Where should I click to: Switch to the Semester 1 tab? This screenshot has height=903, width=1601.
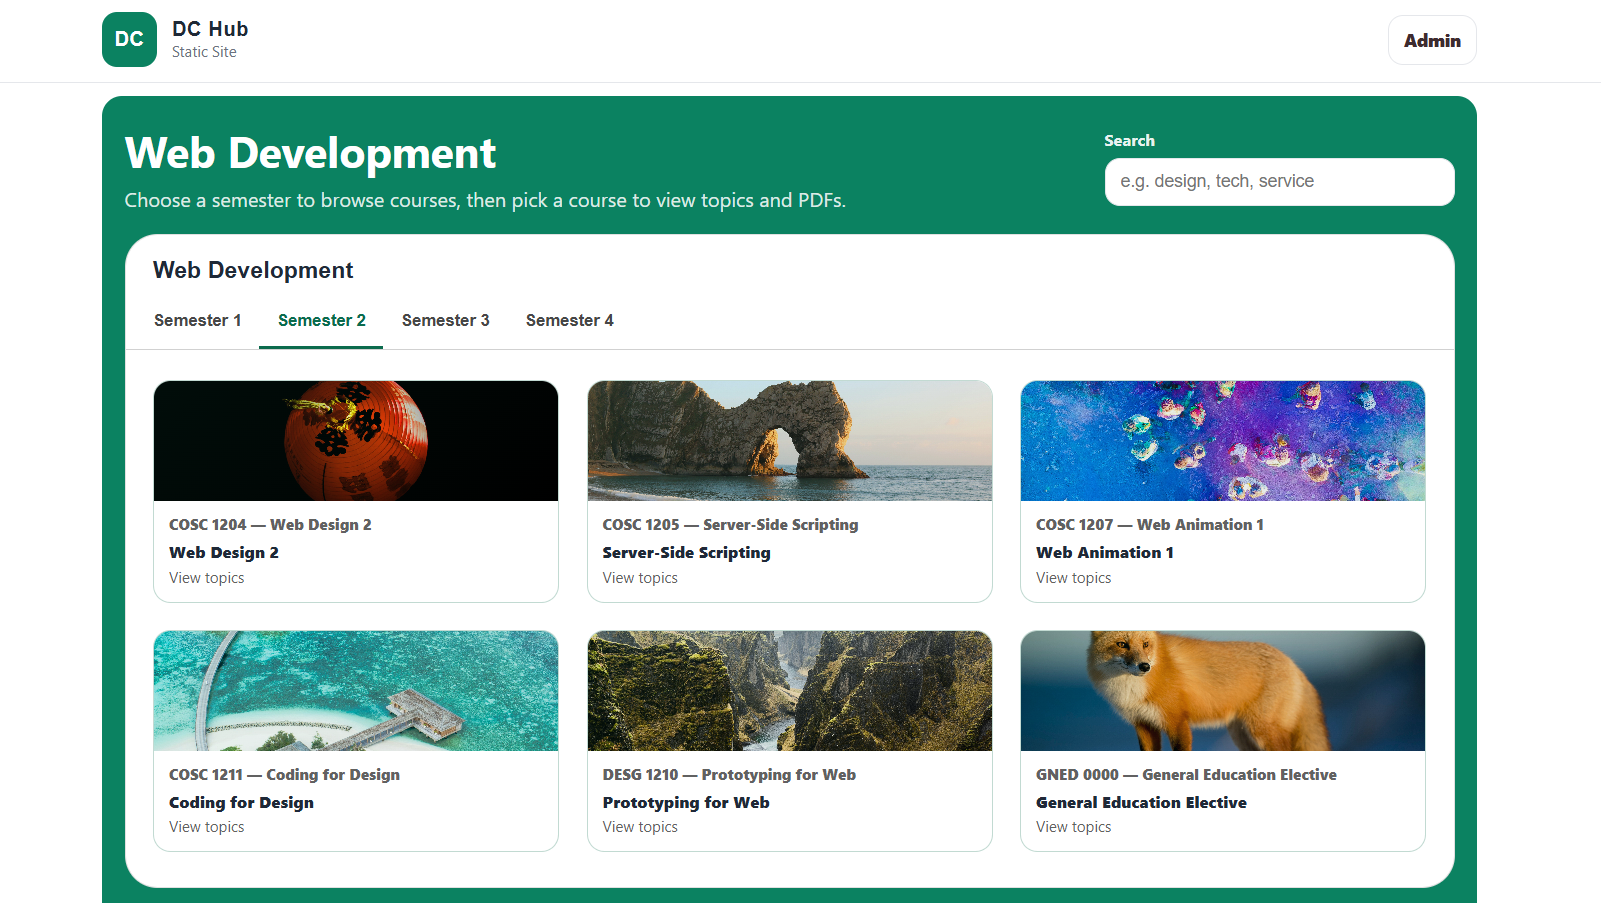pos(197,321)
